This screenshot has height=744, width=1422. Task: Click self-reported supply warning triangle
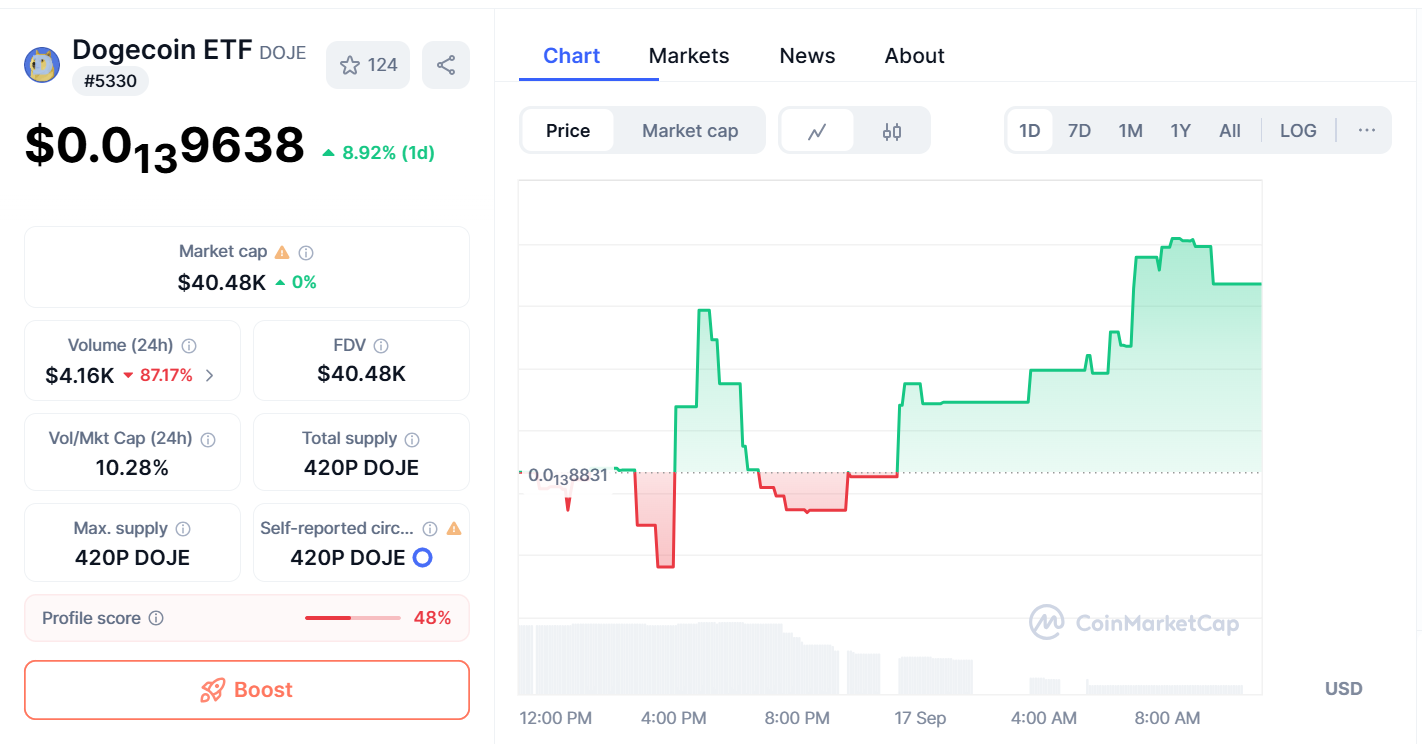[454, 528]
